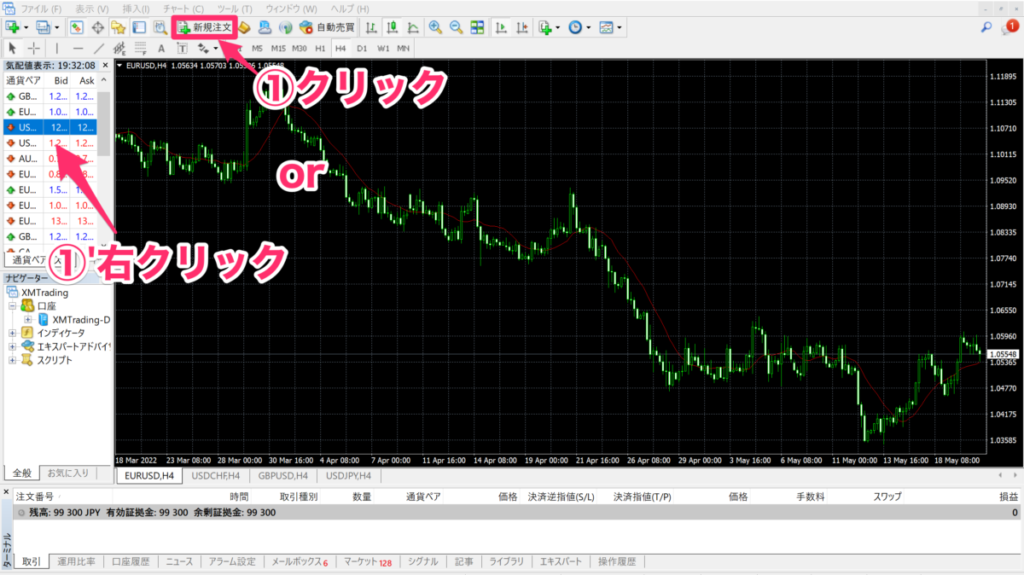The width and height of the screenshot is (1024, 575).
Task: Open the Periods clock icon
Action: point(575,27)
